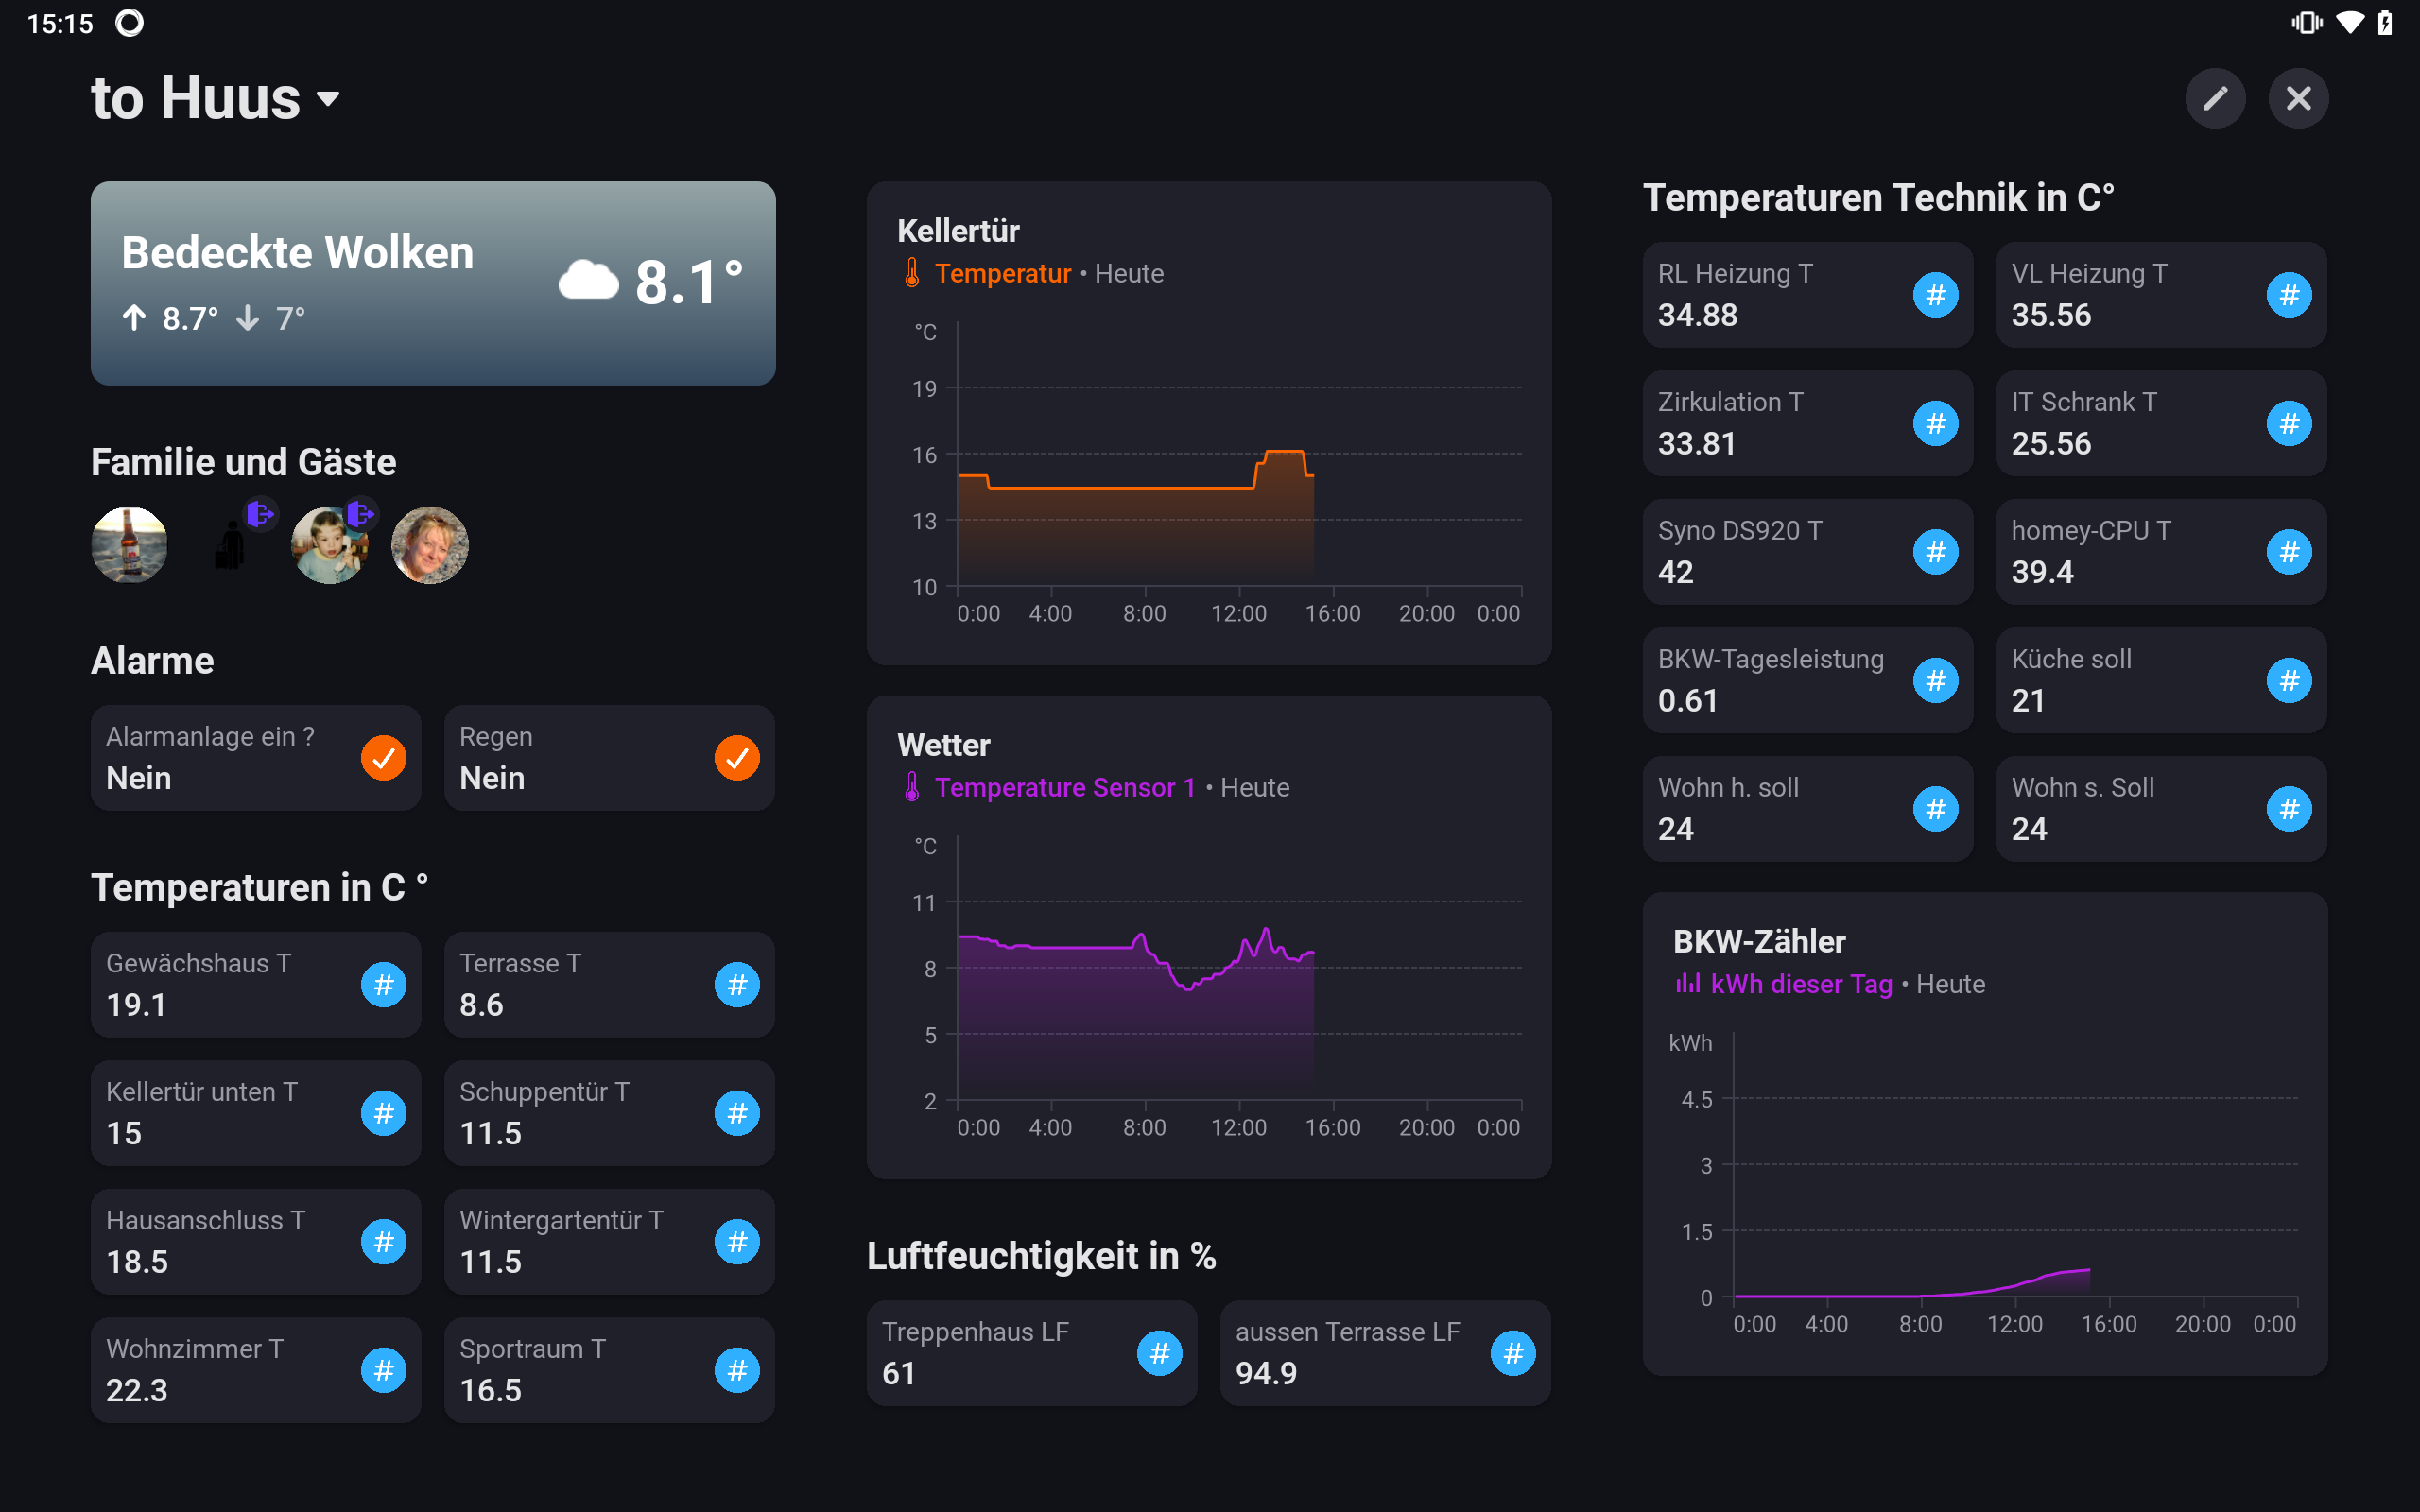
Task: Click the hash icon on Treppenhaus LF
Action: [1159, 1353]
